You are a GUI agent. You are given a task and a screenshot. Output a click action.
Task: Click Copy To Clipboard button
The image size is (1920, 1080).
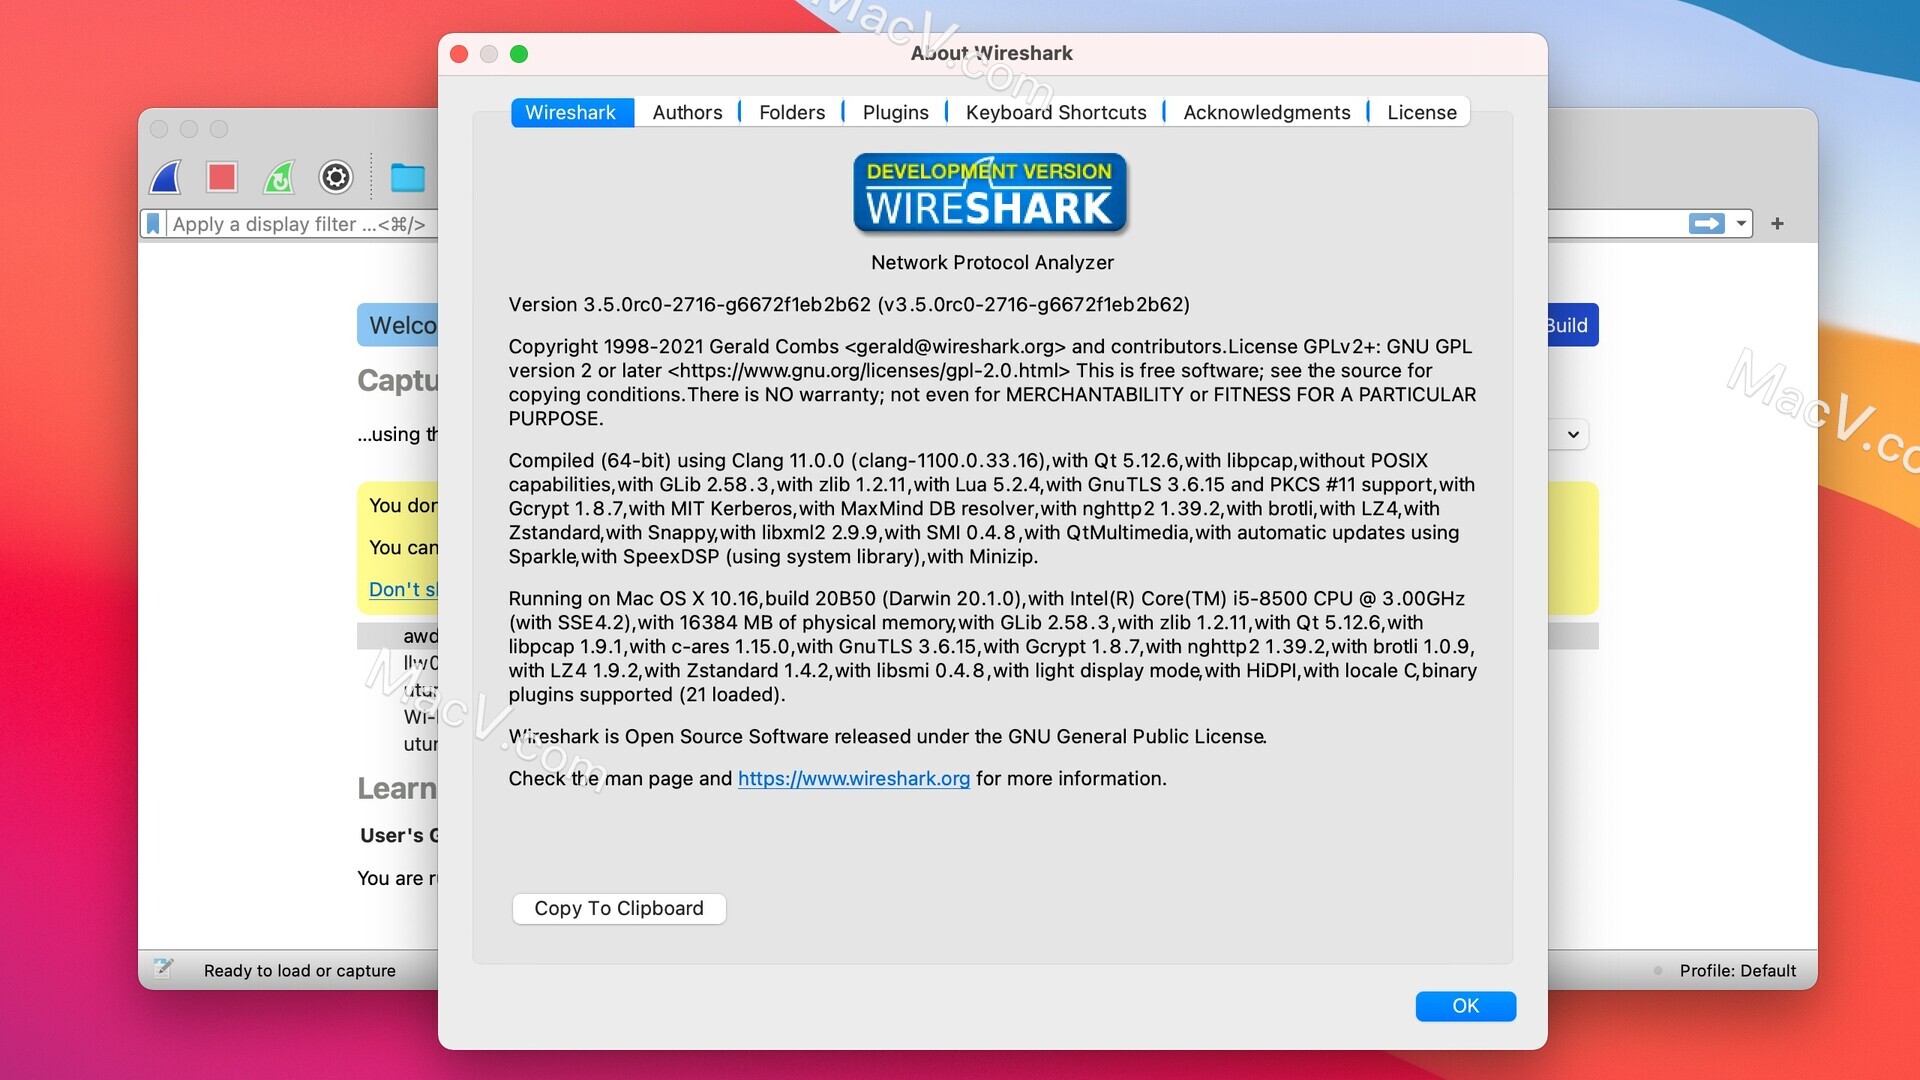point(618,907)
